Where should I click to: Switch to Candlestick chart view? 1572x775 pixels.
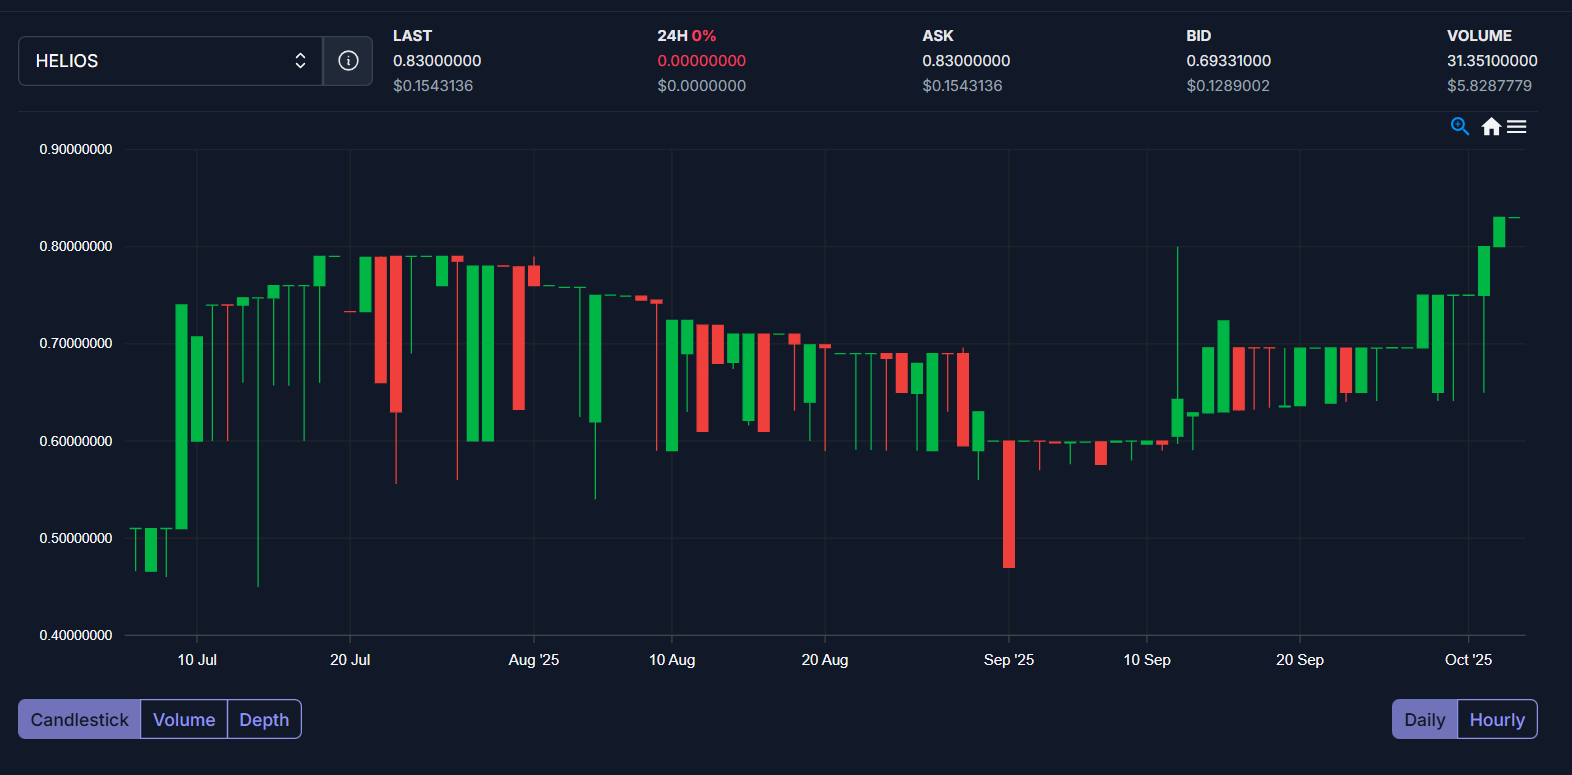[80, 719]
